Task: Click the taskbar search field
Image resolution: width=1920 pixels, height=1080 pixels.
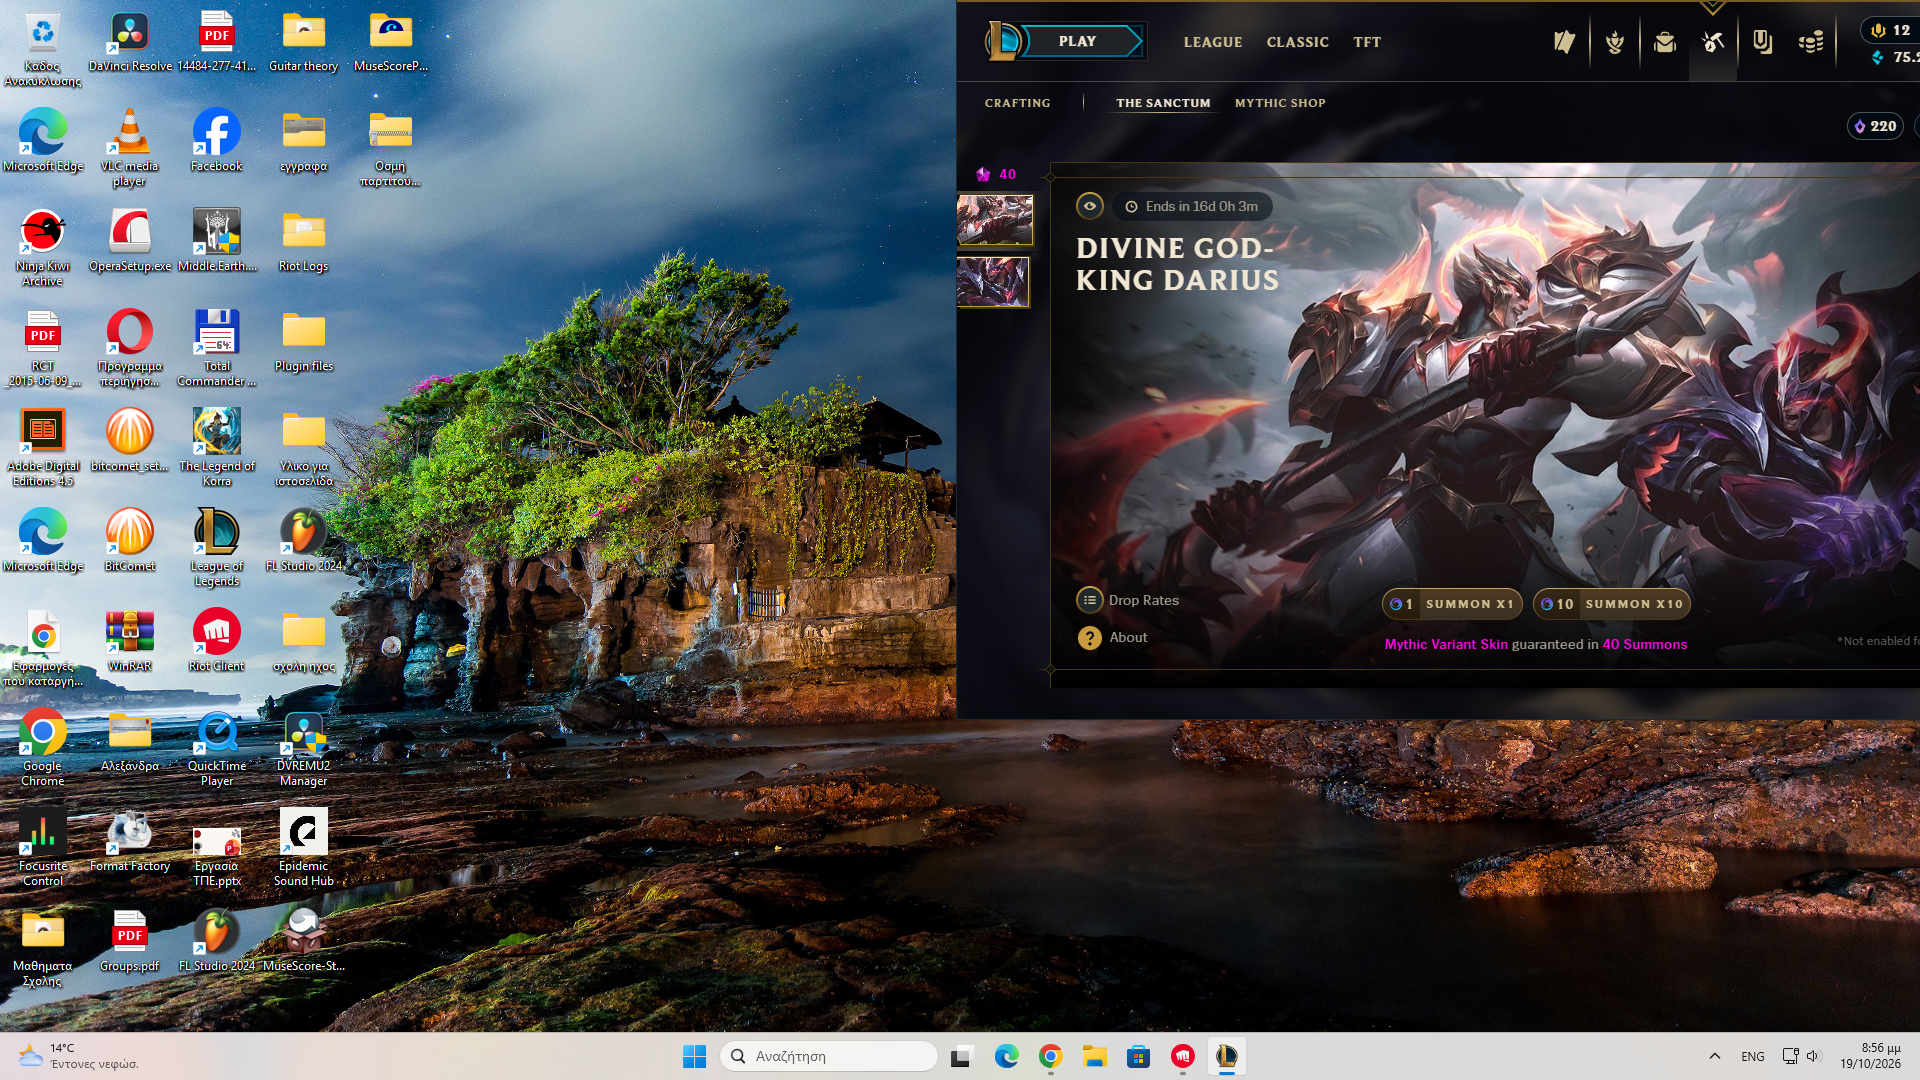Action: point(829,1056)
